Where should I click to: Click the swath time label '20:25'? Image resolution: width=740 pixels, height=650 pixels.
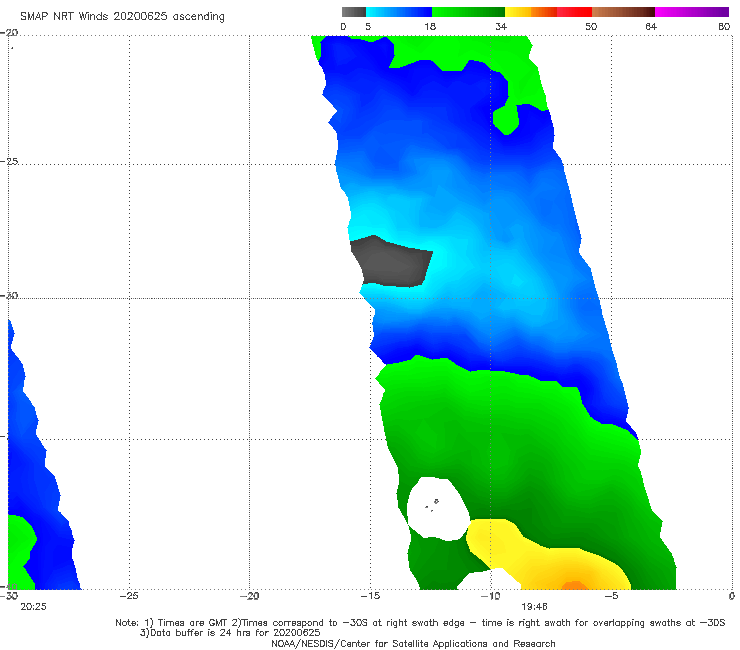34,607
